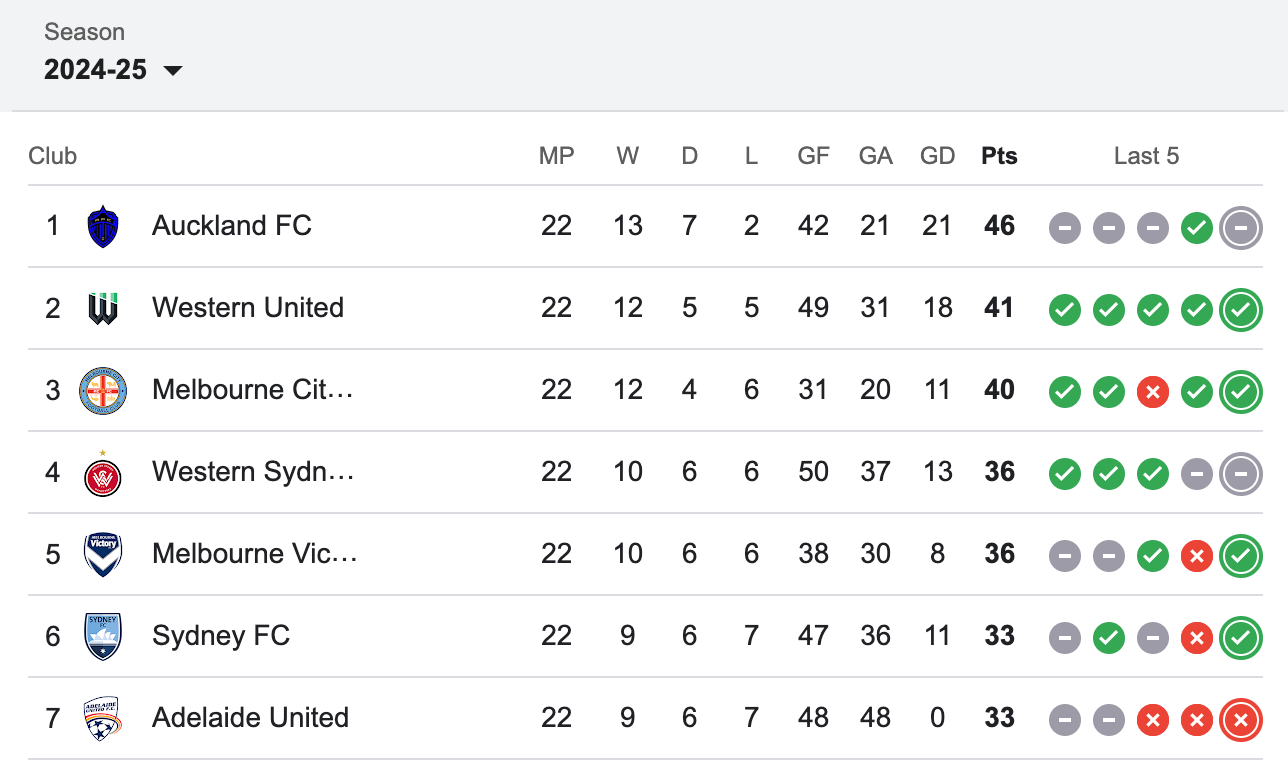
Task: Select the Adelaide United row name
Action: [x=250, y=718]
